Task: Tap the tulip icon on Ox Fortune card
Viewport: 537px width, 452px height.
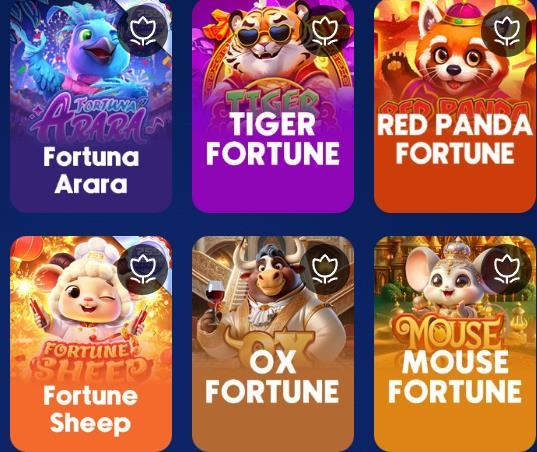Action: (x=325, y=270)
